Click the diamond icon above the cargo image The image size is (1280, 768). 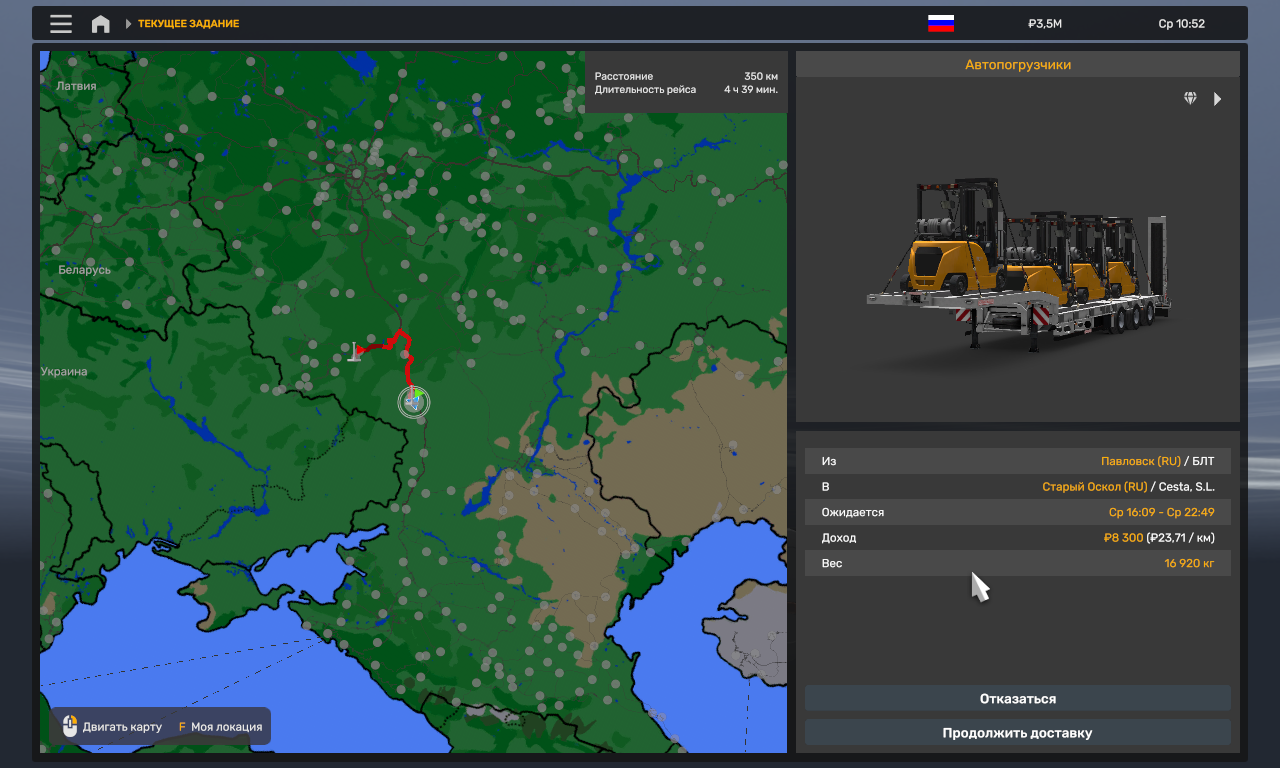click(1190, 99)
